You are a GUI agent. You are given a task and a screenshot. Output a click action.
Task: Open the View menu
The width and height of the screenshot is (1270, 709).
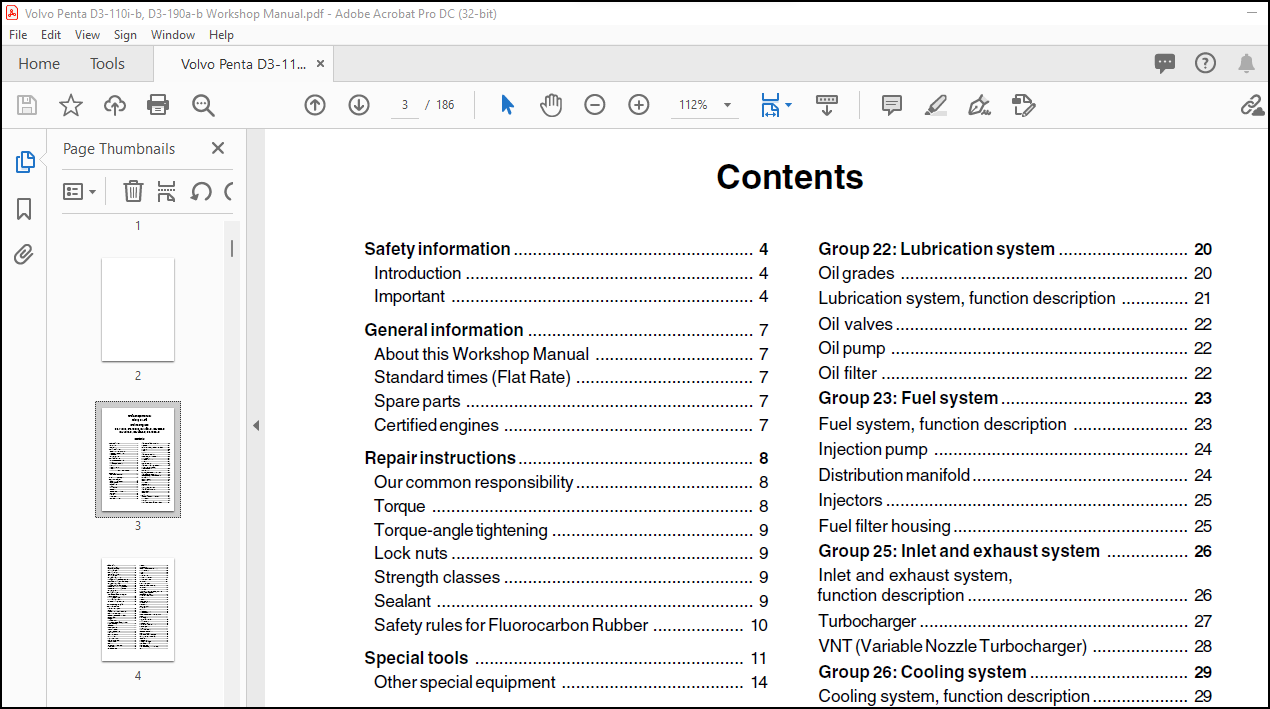pyautogui.click(x=87, y=34)
